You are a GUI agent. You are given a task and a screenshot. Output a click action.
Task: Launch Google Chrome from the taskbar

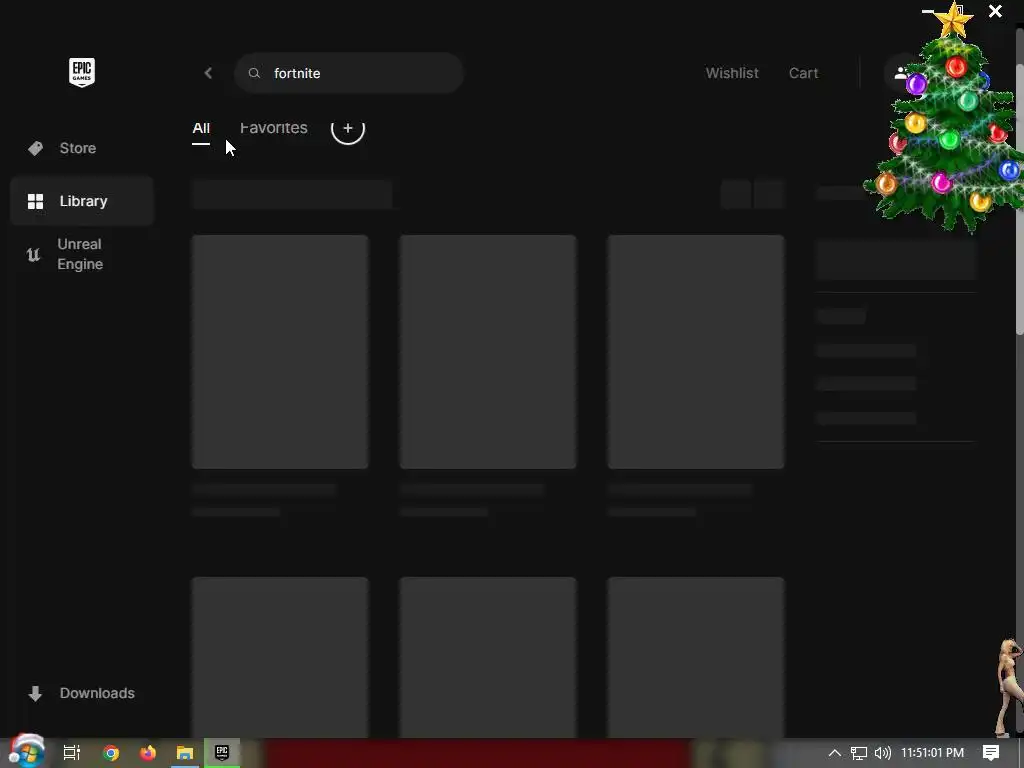click(x=111, y=753)
